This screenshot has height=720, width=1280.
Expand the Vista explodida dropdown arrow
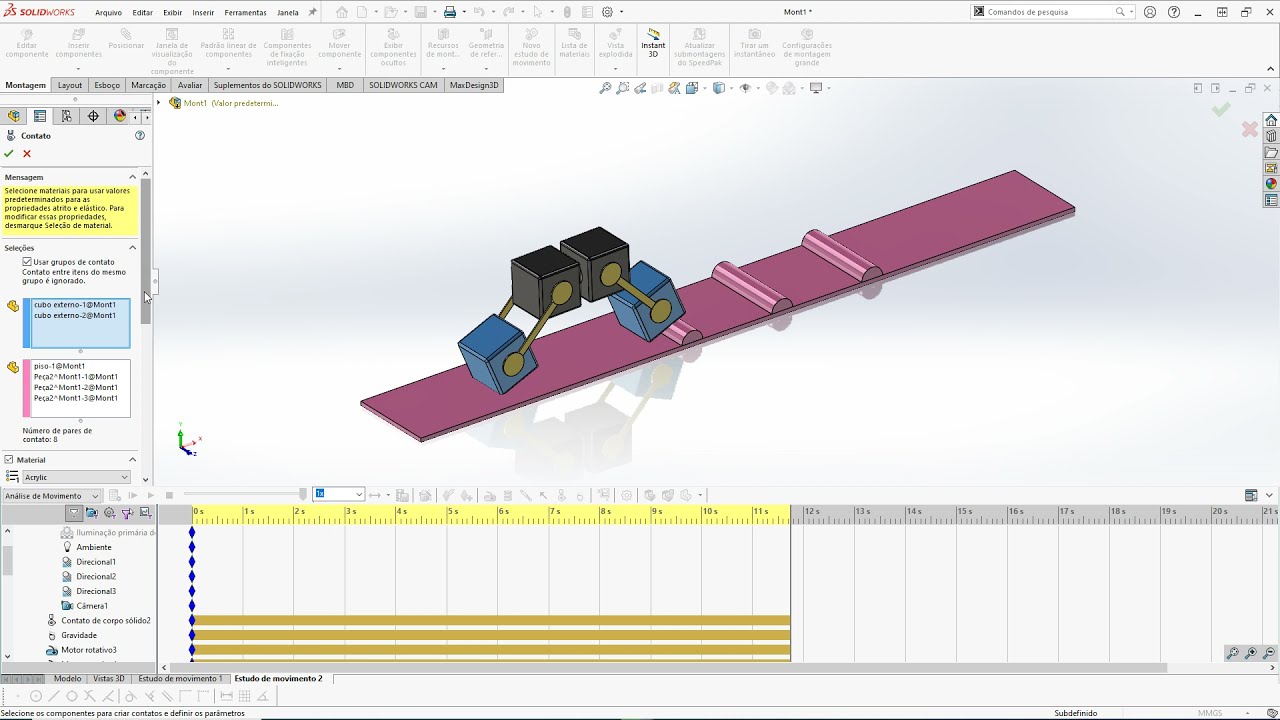coord(616,69)
